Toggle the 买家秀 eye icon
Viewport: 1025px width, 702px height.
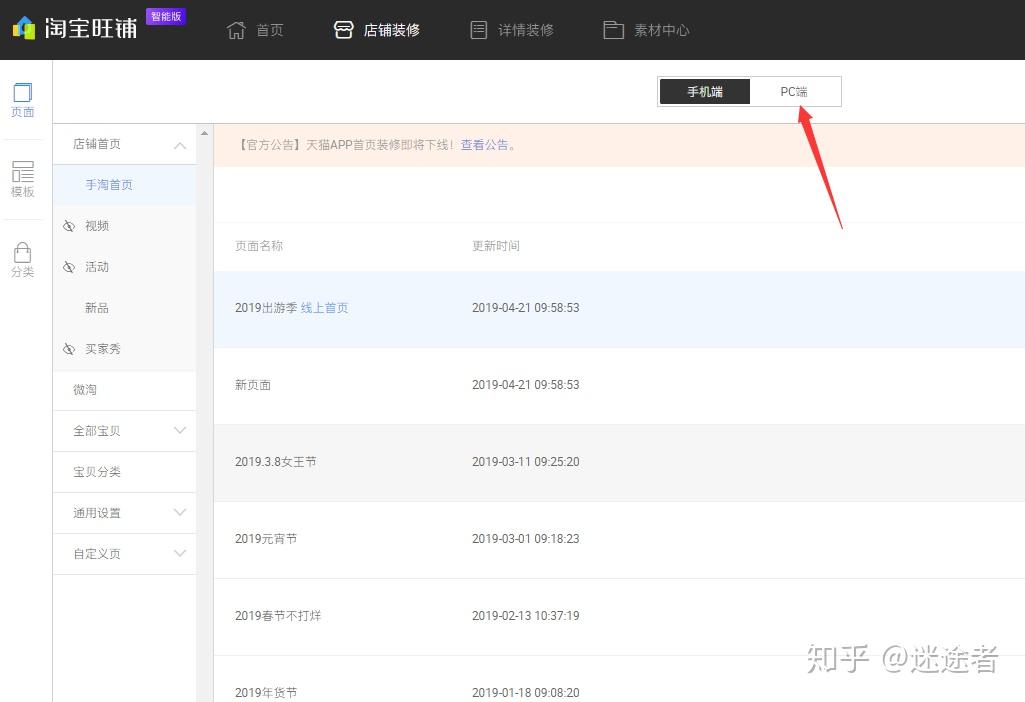pos(67,348)
